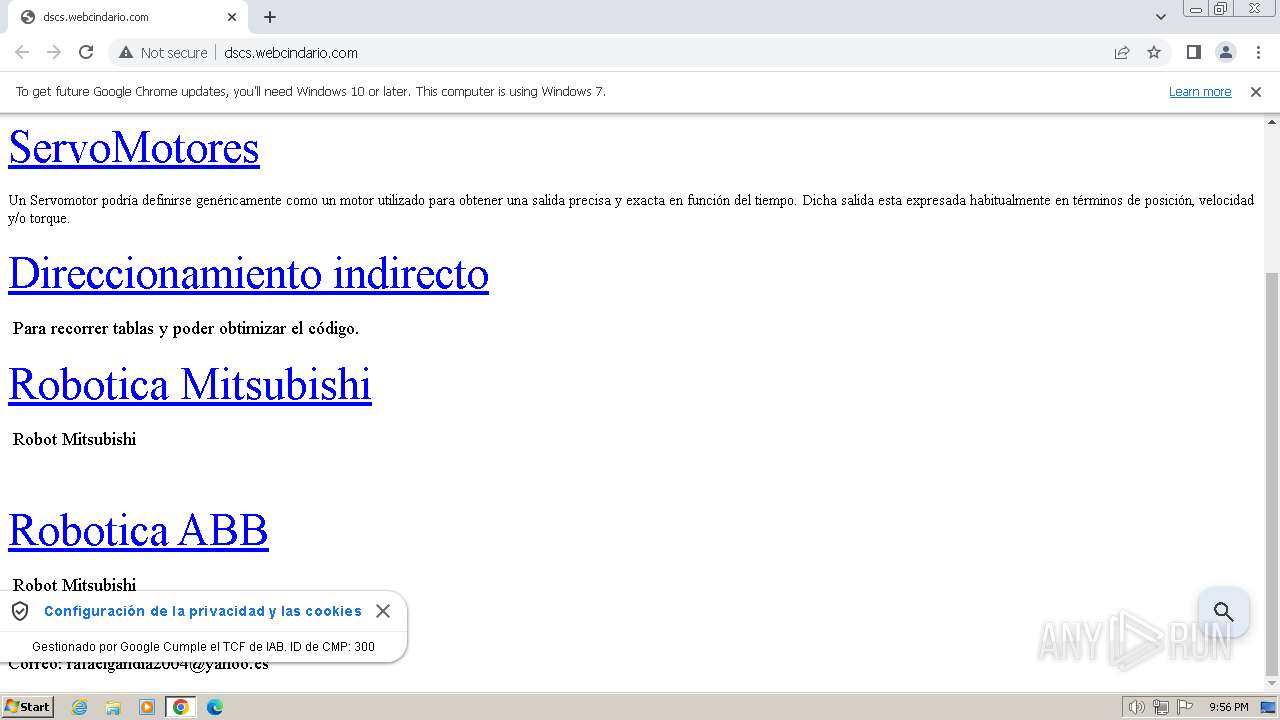1280x720 pixels.
Task: Open Configuración de la privacidad y las cookies
Action: click(203, 611)
